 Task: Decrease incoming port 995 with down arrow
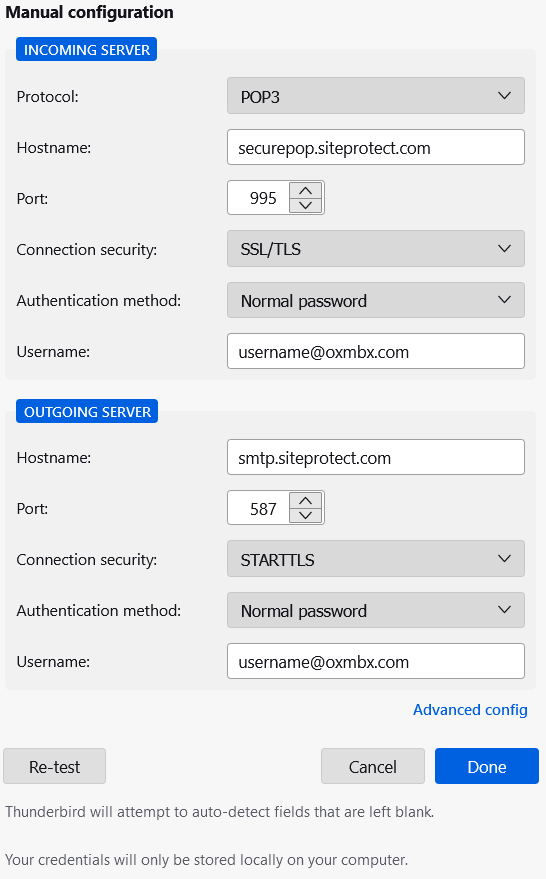coord(306,205)
